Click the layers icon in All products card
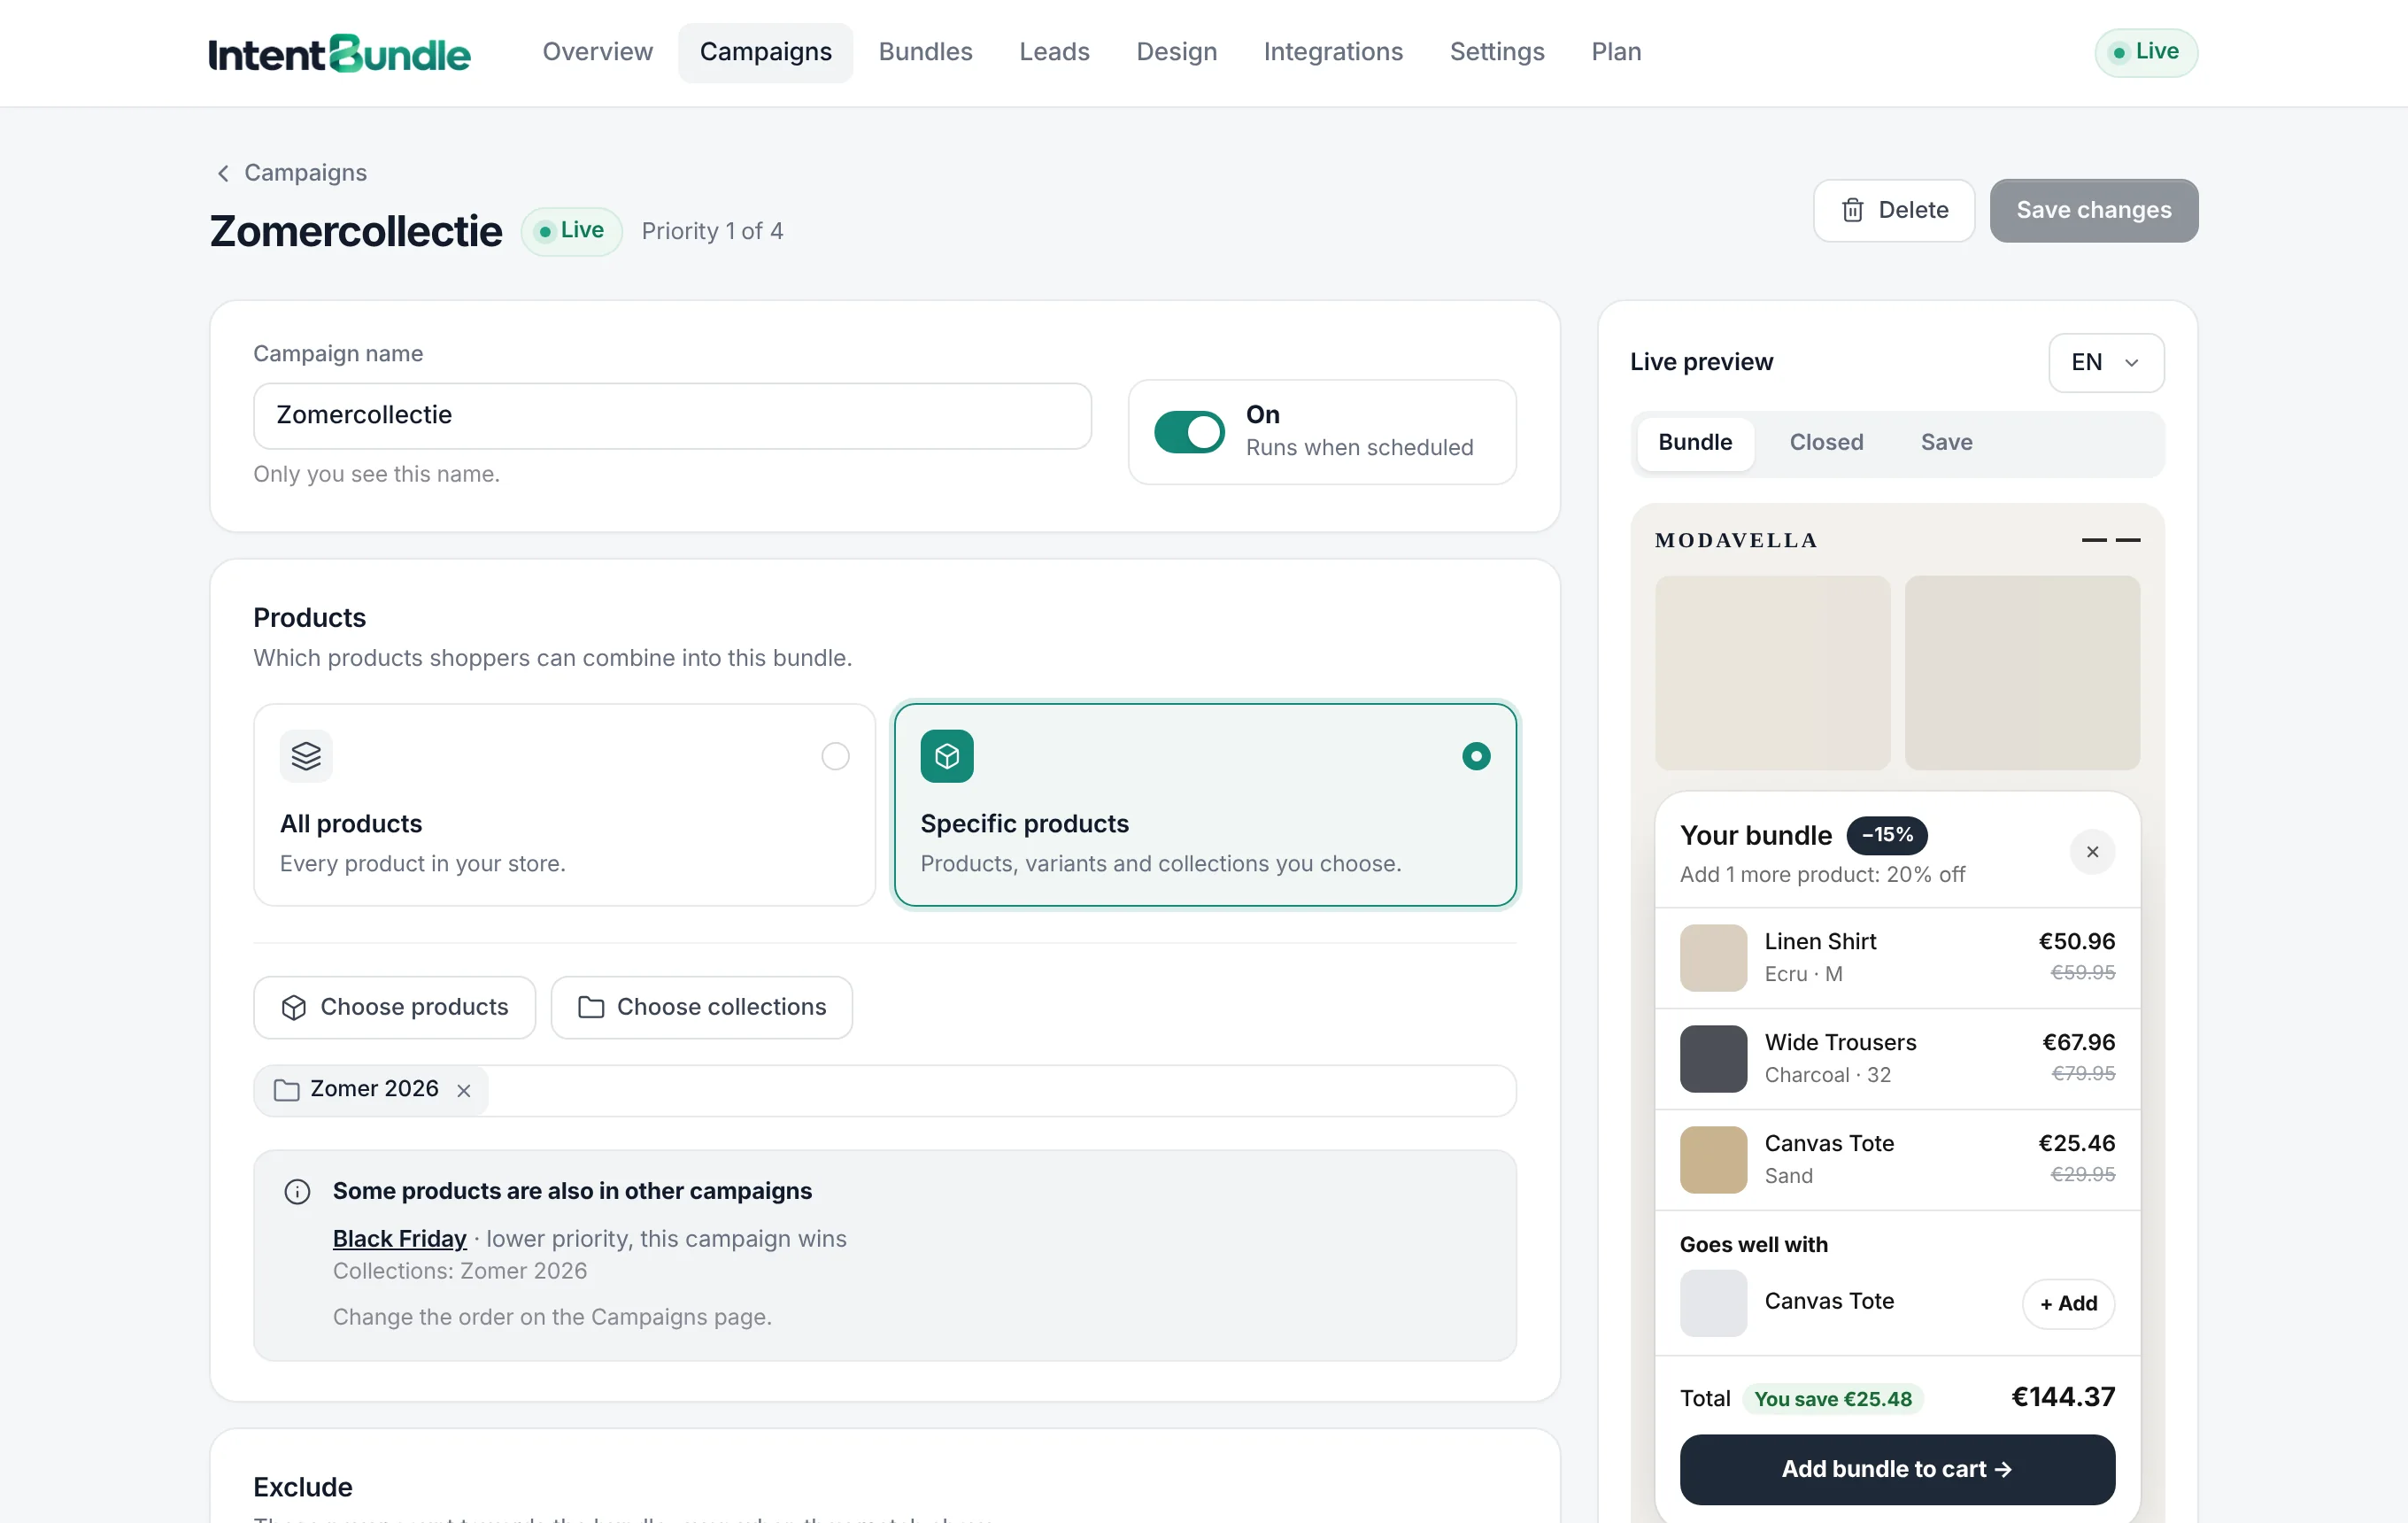 point(306,756)
